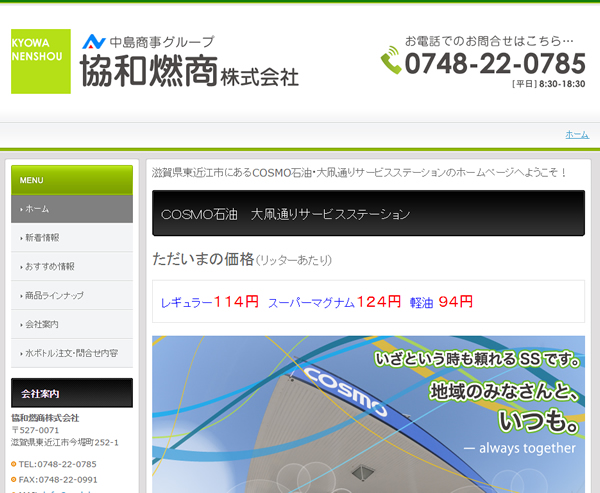Click the postal code 〒527-0071
This screenshot has width=600, height=493.
[x=35, y=430]
